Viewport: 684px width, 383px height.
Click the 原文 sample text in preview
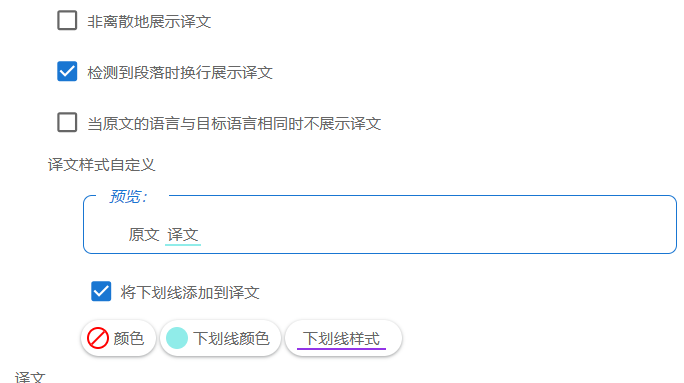click(x=144, y=235)
